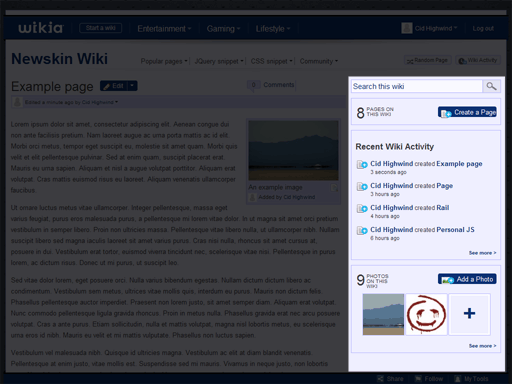The height and width of the screenshot is (384, 512).
Task: Open Share in the bottom toolbar
Action: (390, 379)
